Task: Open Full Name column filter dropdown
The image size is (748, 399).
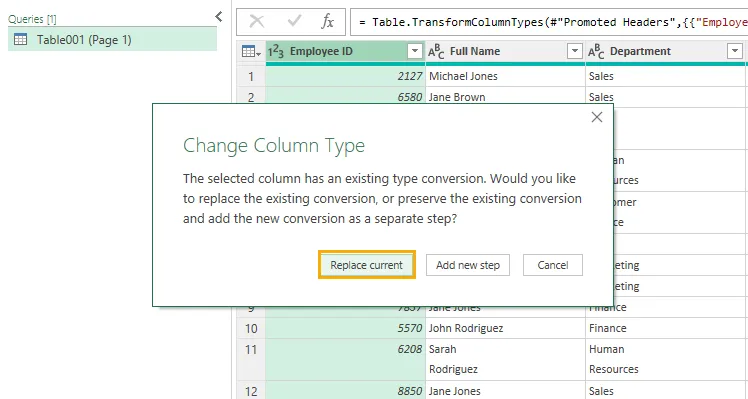Action: tap(574, 51)
